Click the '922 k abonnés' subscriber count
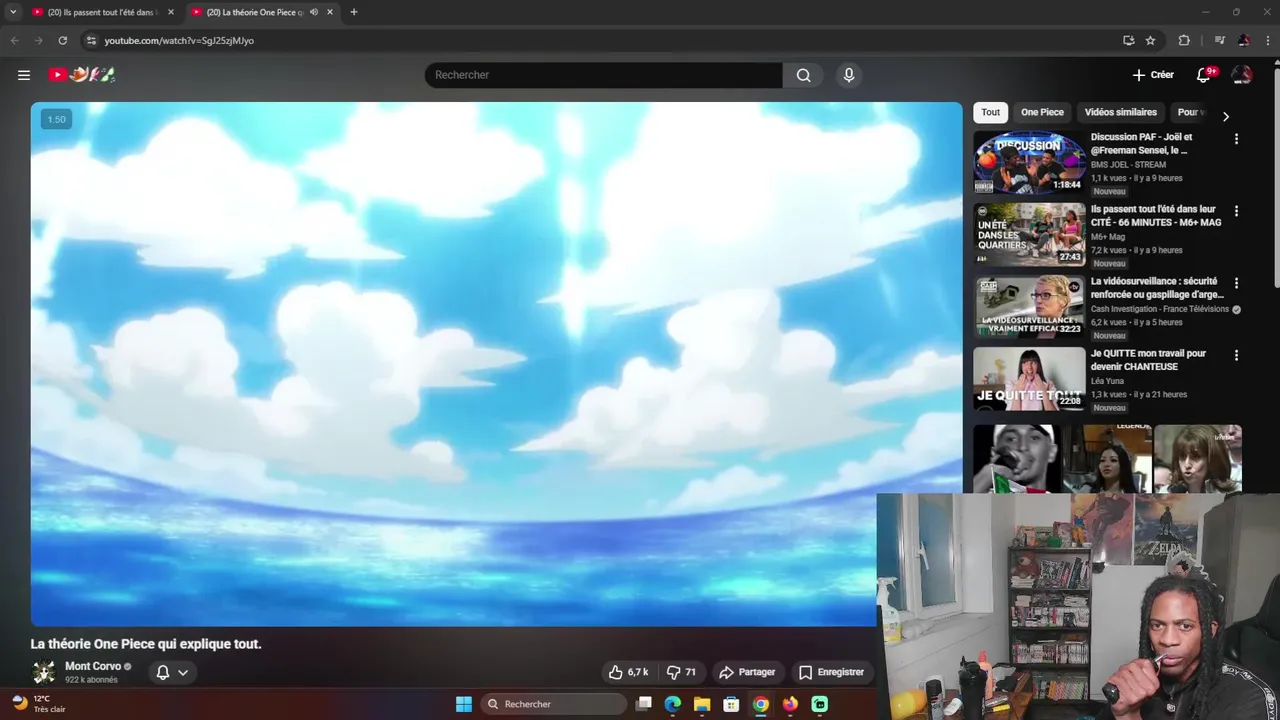This screenshot has width=1280, height=720. (91, 680)
